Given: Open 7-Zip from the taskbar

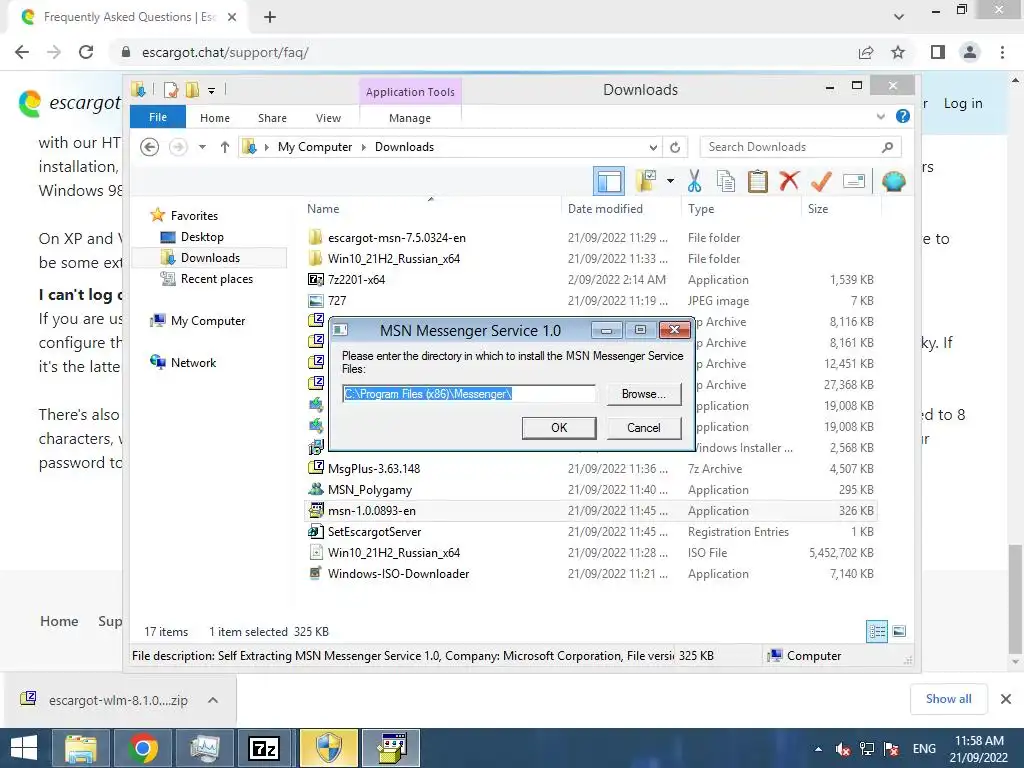Looking at the screenshot, I should point(264,748).
